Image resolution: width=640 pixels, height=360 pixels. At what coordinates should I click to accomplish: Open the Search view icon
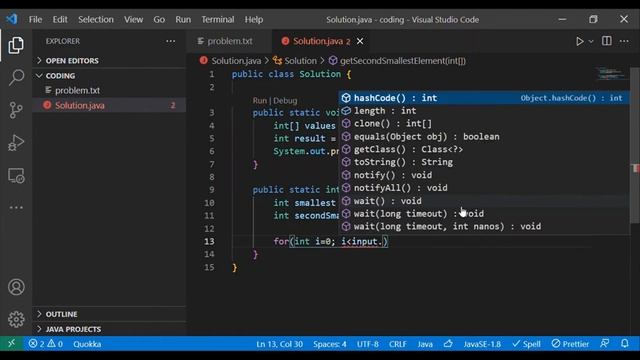pos(16,77)
